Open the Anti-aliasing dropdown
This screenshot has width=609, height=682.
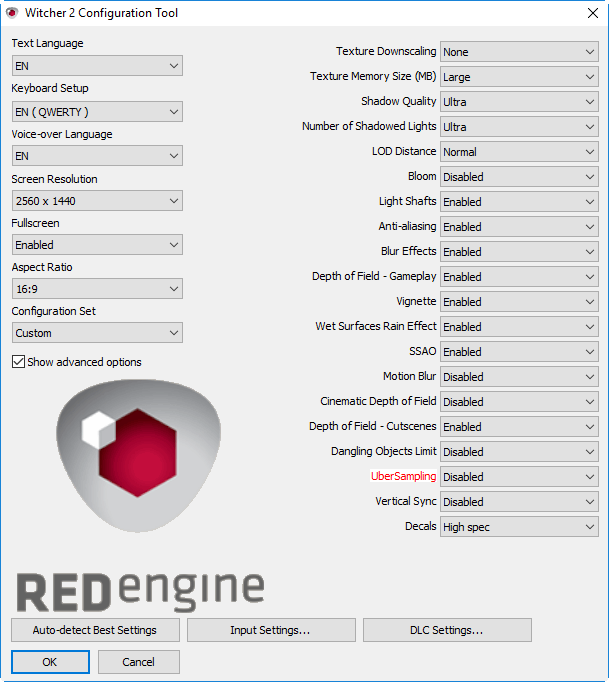coord(519,227)
